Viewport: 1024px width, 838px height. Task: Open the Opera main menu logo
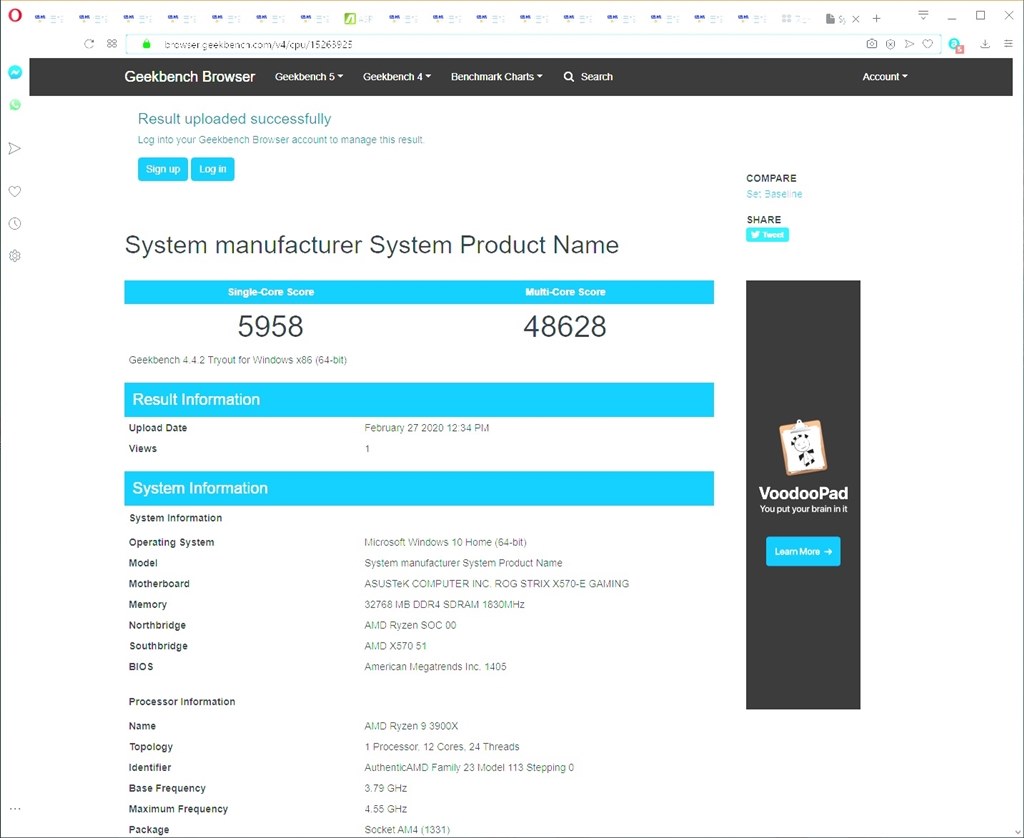(15, 16)
